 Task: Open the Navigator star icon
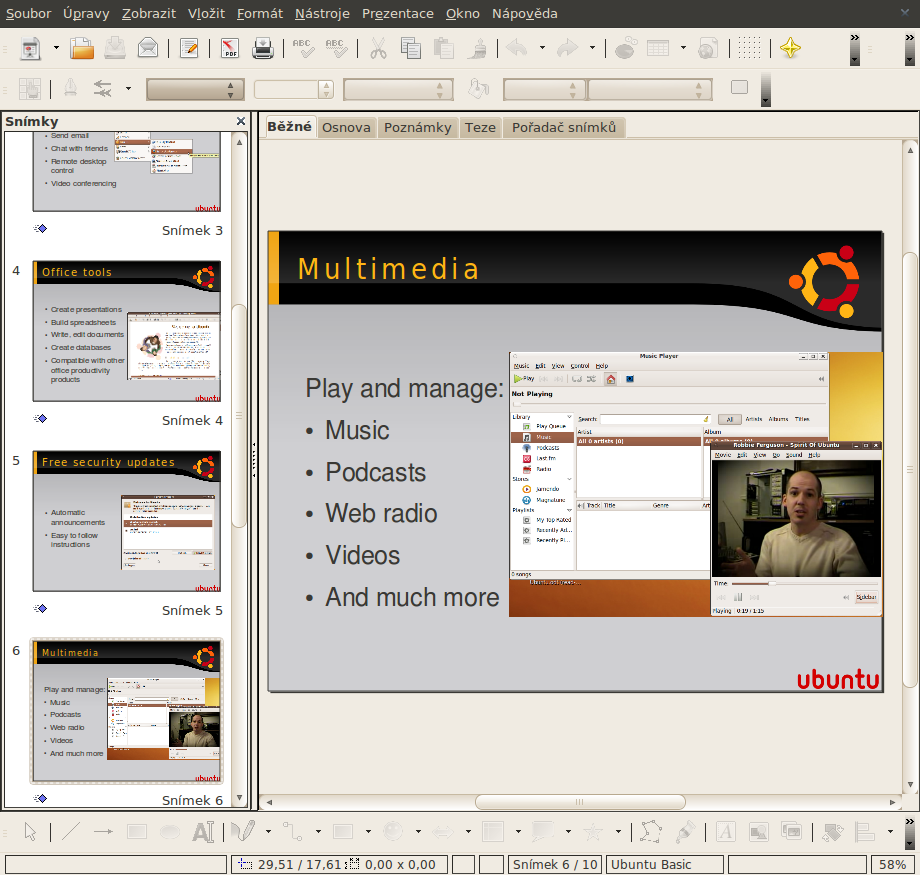point(790,48)
